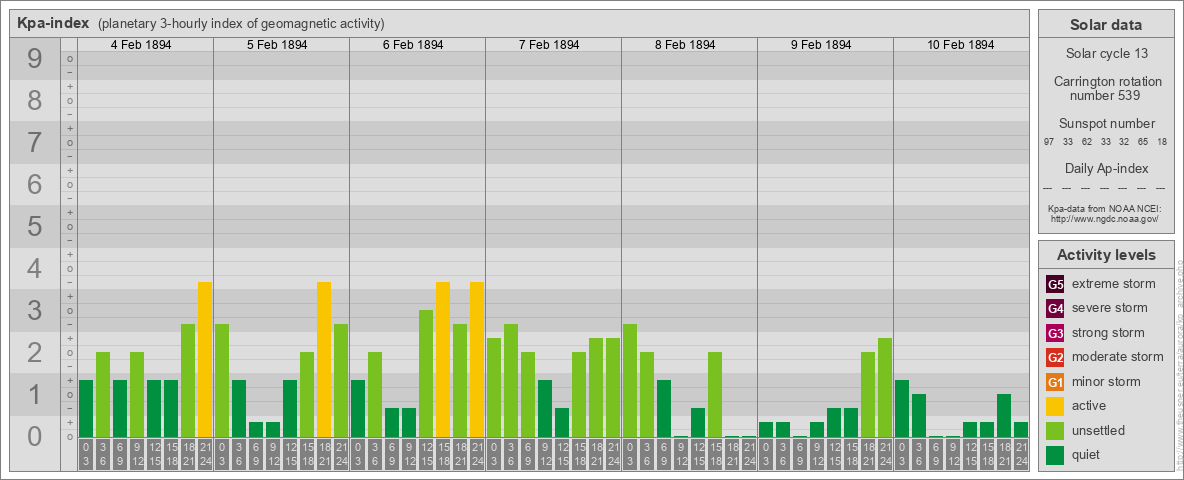Click the 0-3 bar on 8 Feb
The width and height of the screenshot is (1184, 480).
630,380
